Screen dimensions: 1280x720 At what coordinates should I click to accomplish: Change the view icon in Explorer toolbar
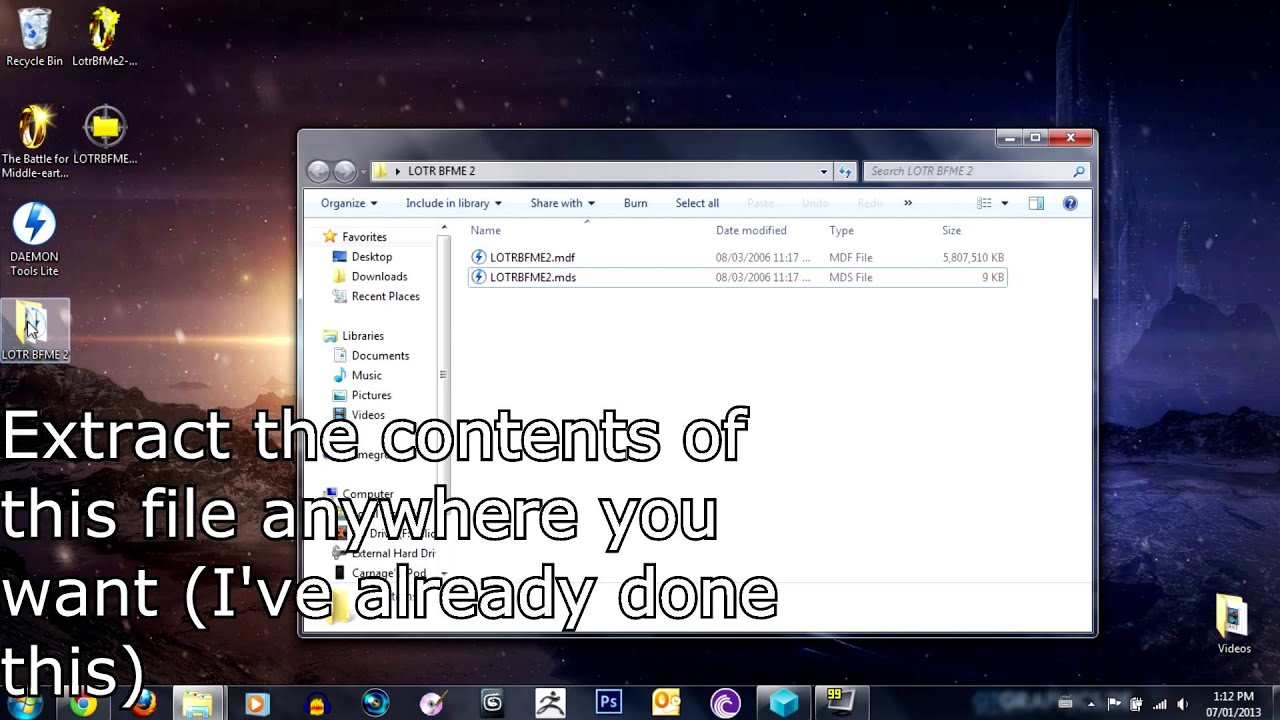pyautogui.click(x=984, y=203)
